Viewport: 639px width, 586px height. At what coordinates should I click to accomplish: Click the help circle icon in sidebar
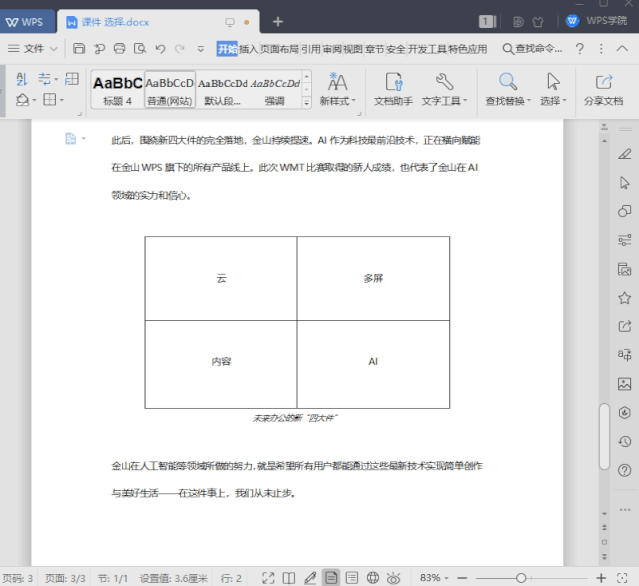(x=624, y=470)
